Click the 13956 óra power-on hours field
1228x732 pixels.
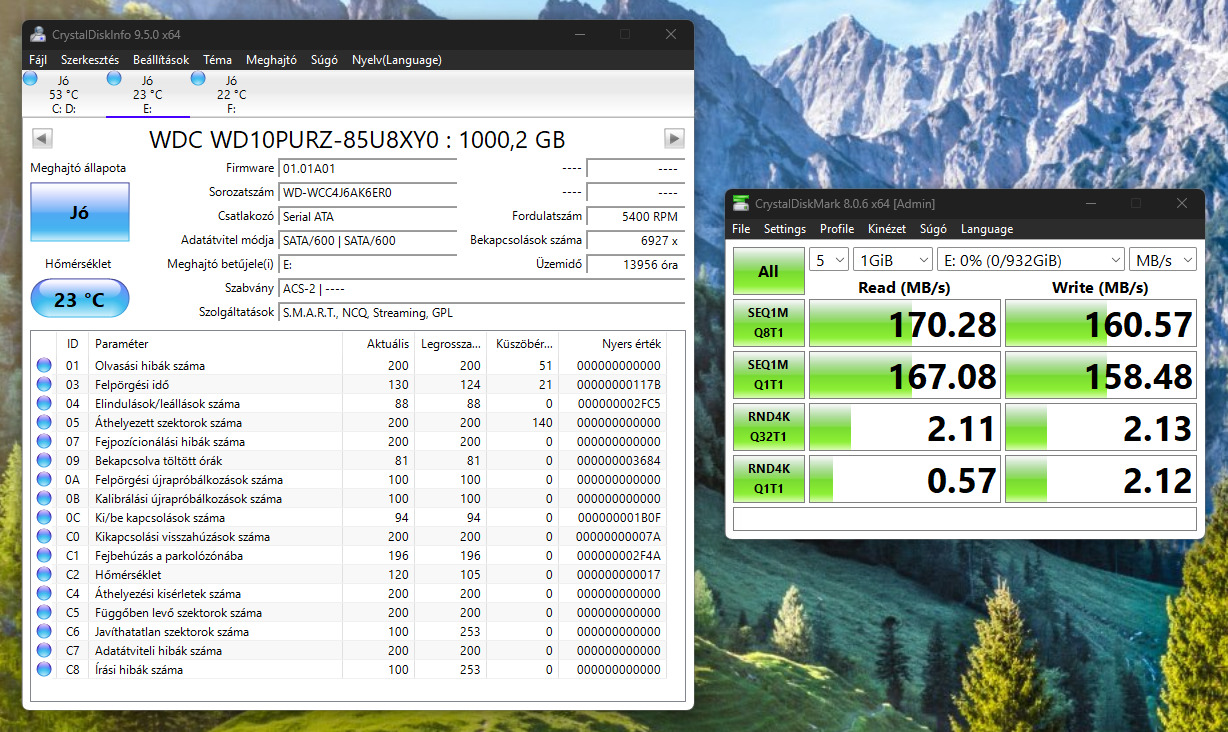coord(635,264)
